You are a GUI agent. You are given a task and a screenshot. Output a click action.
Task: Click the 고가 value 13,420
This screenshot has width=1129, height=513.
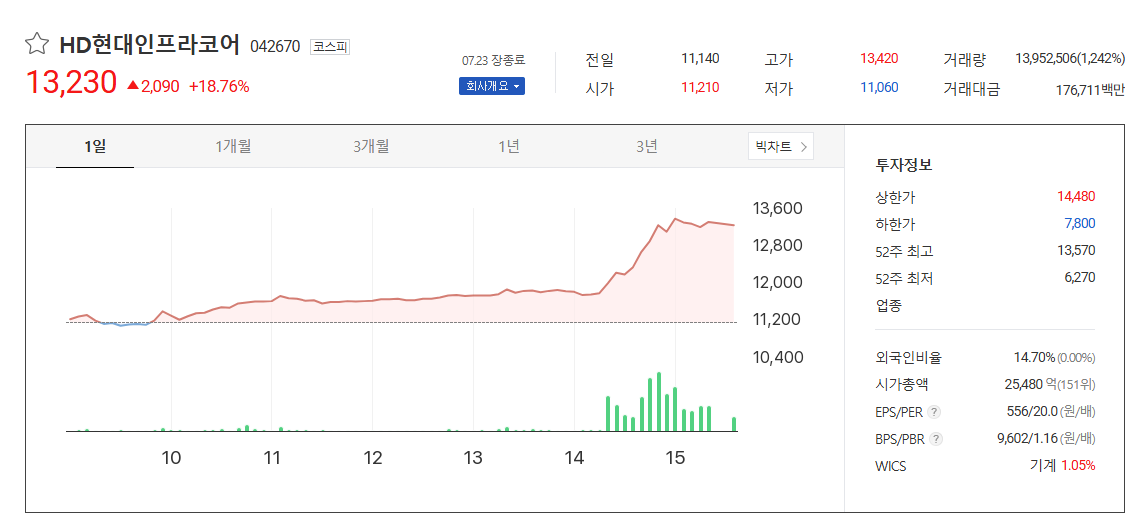click(x=879, y=58)
